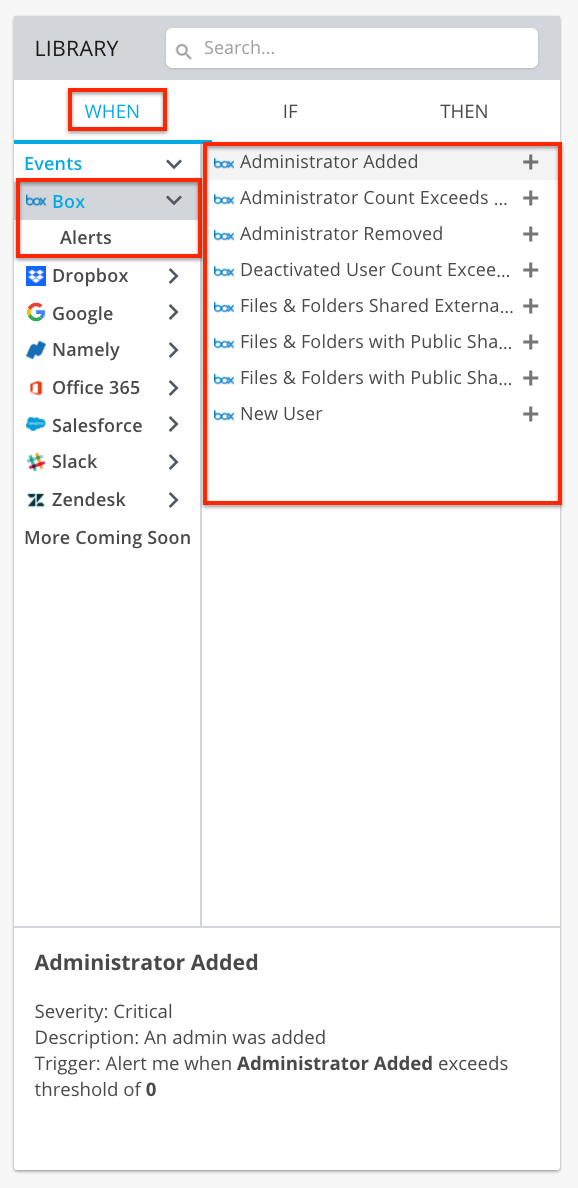Expand the Zendesk chevron

(x=173, y=500)
